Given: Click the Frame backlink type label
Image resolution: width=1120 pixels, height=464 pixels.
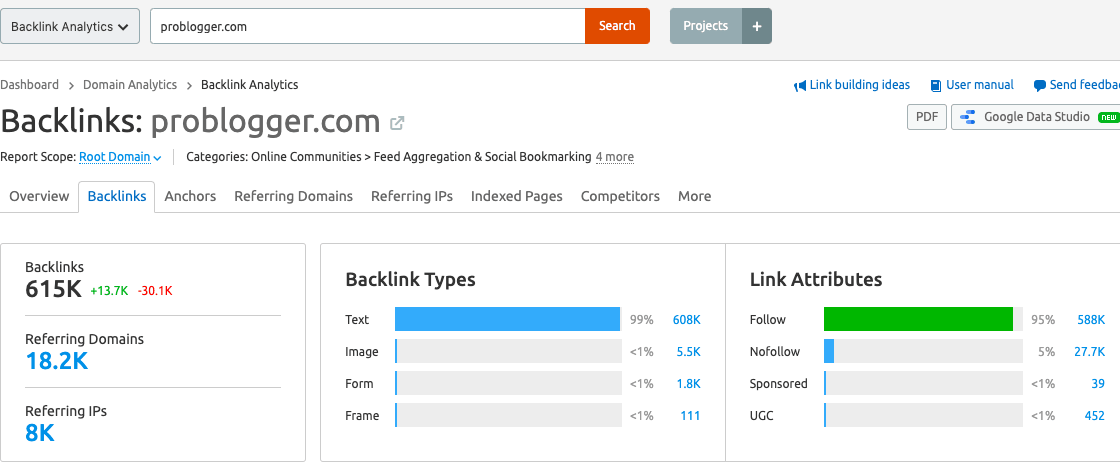Looking at the screenshot, I should (x=362, y=416).
